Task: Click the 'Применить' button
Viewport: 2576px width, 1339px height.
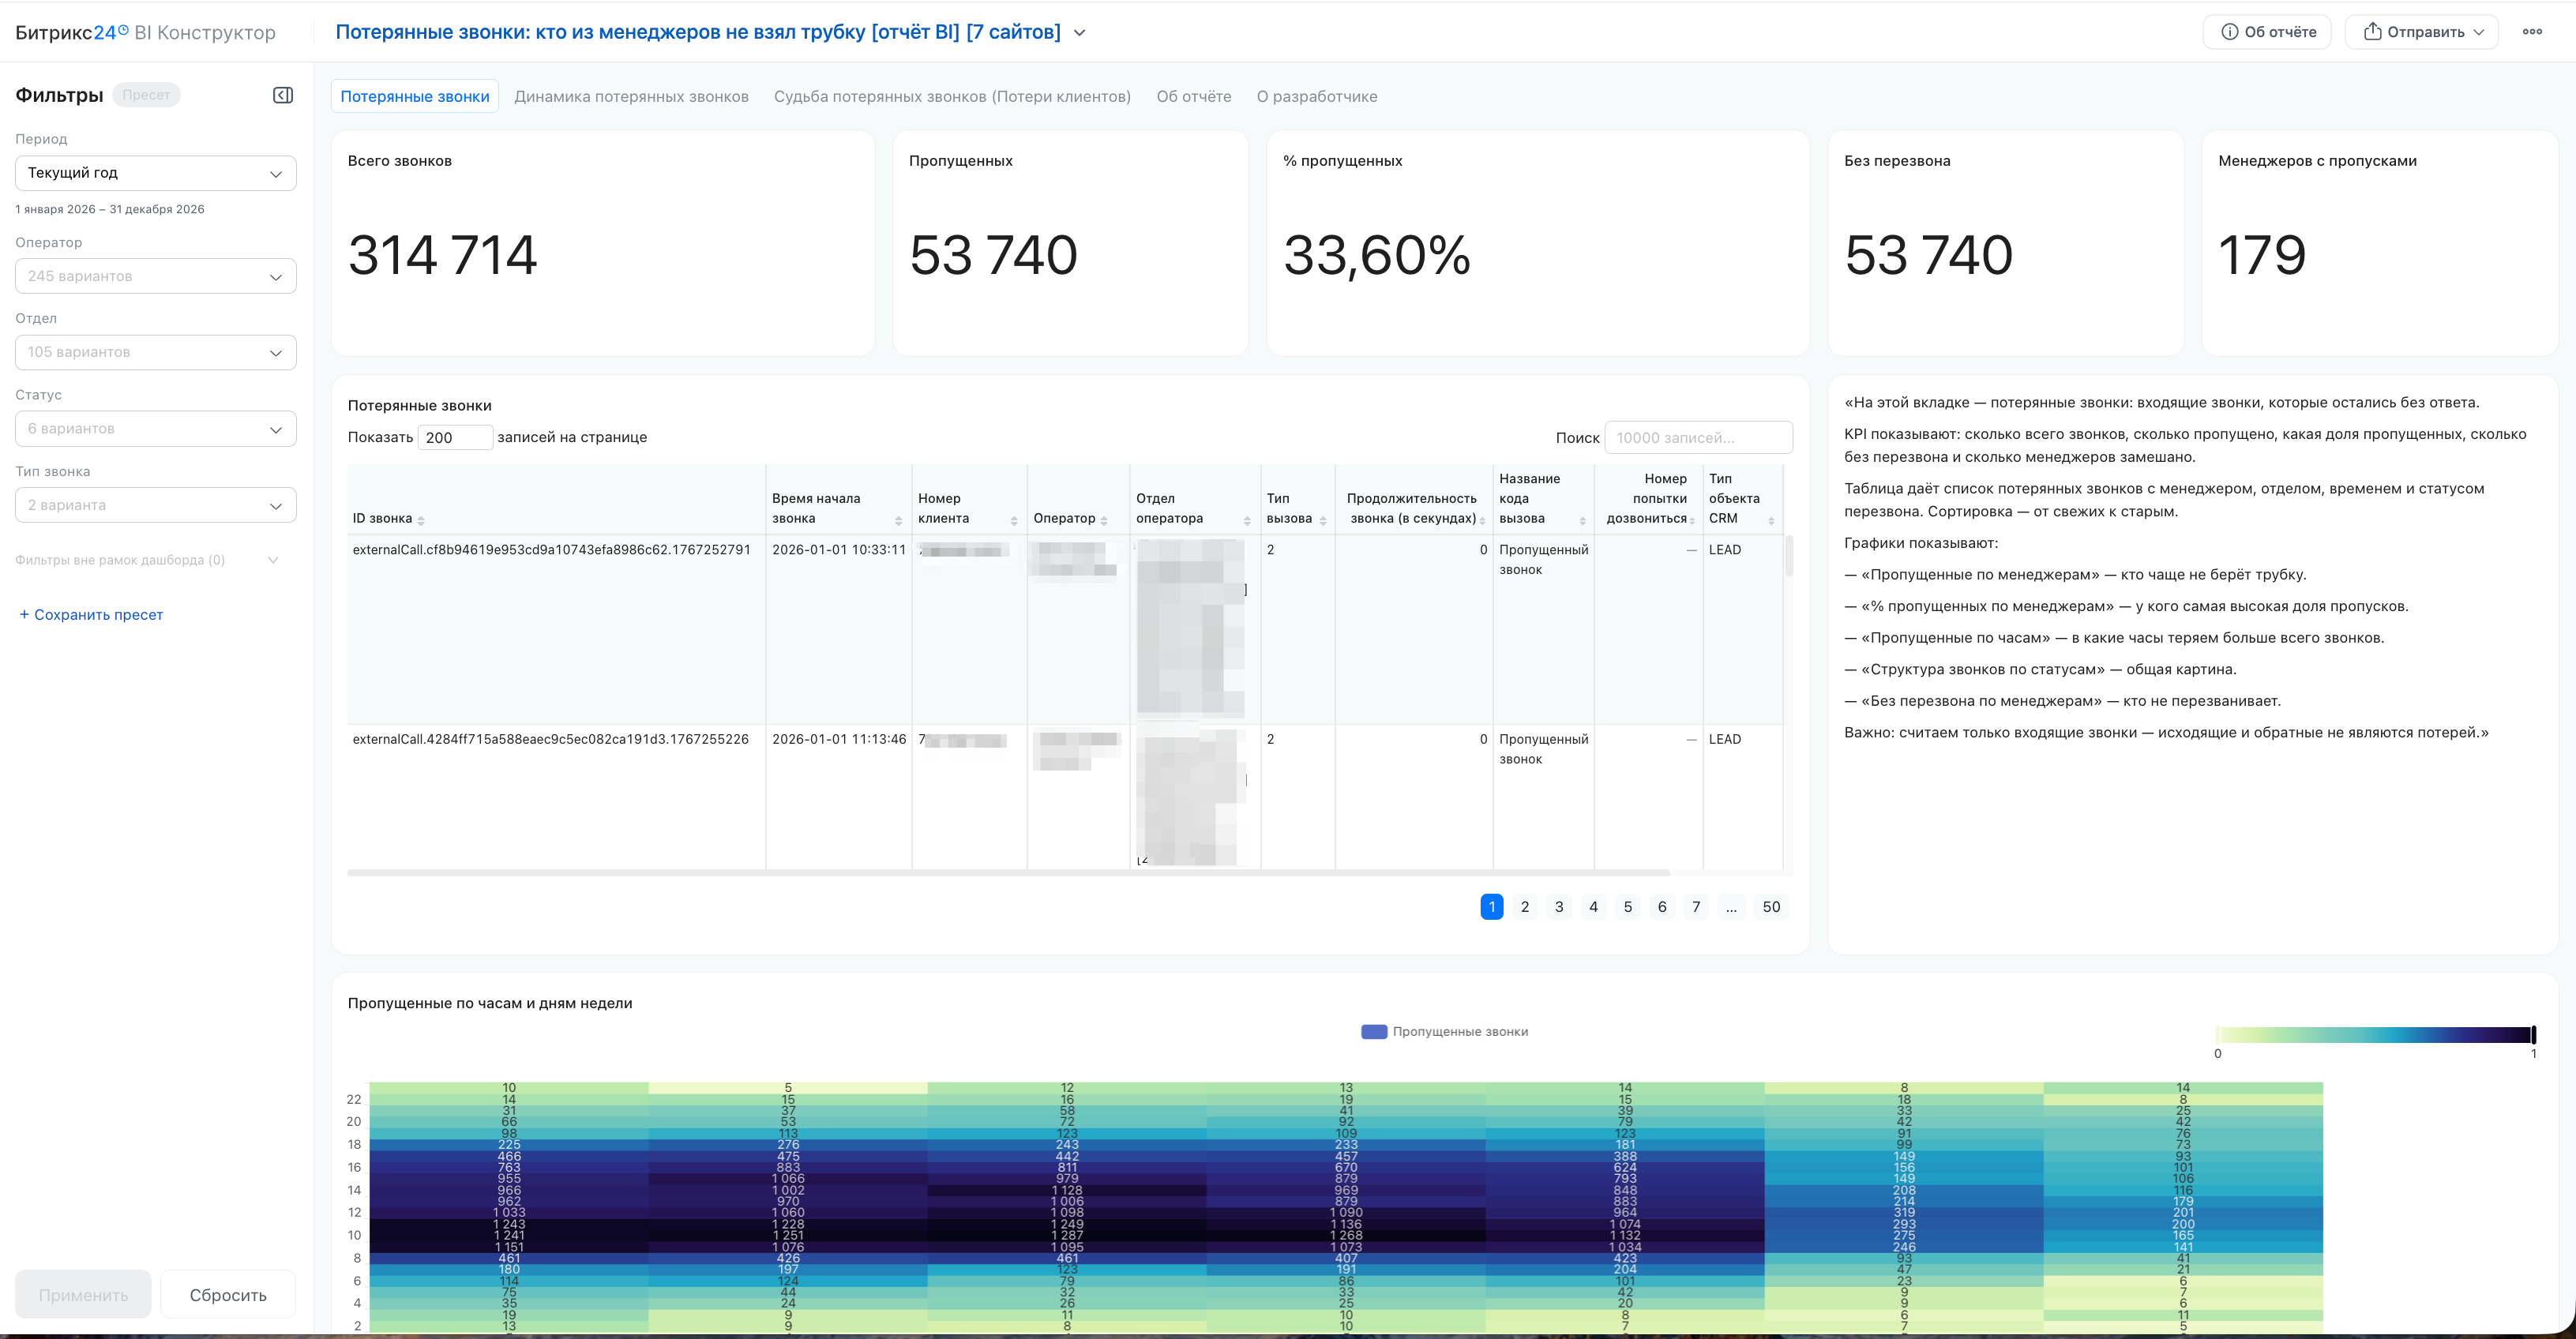Action: 83,1295
